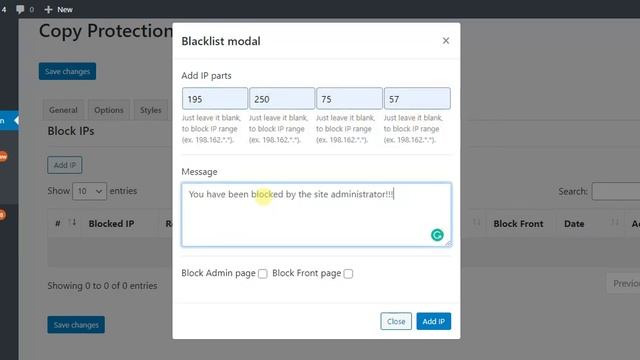640x360 pixels.
Task: Click the Add IP parts label
Action: point(206,76)
